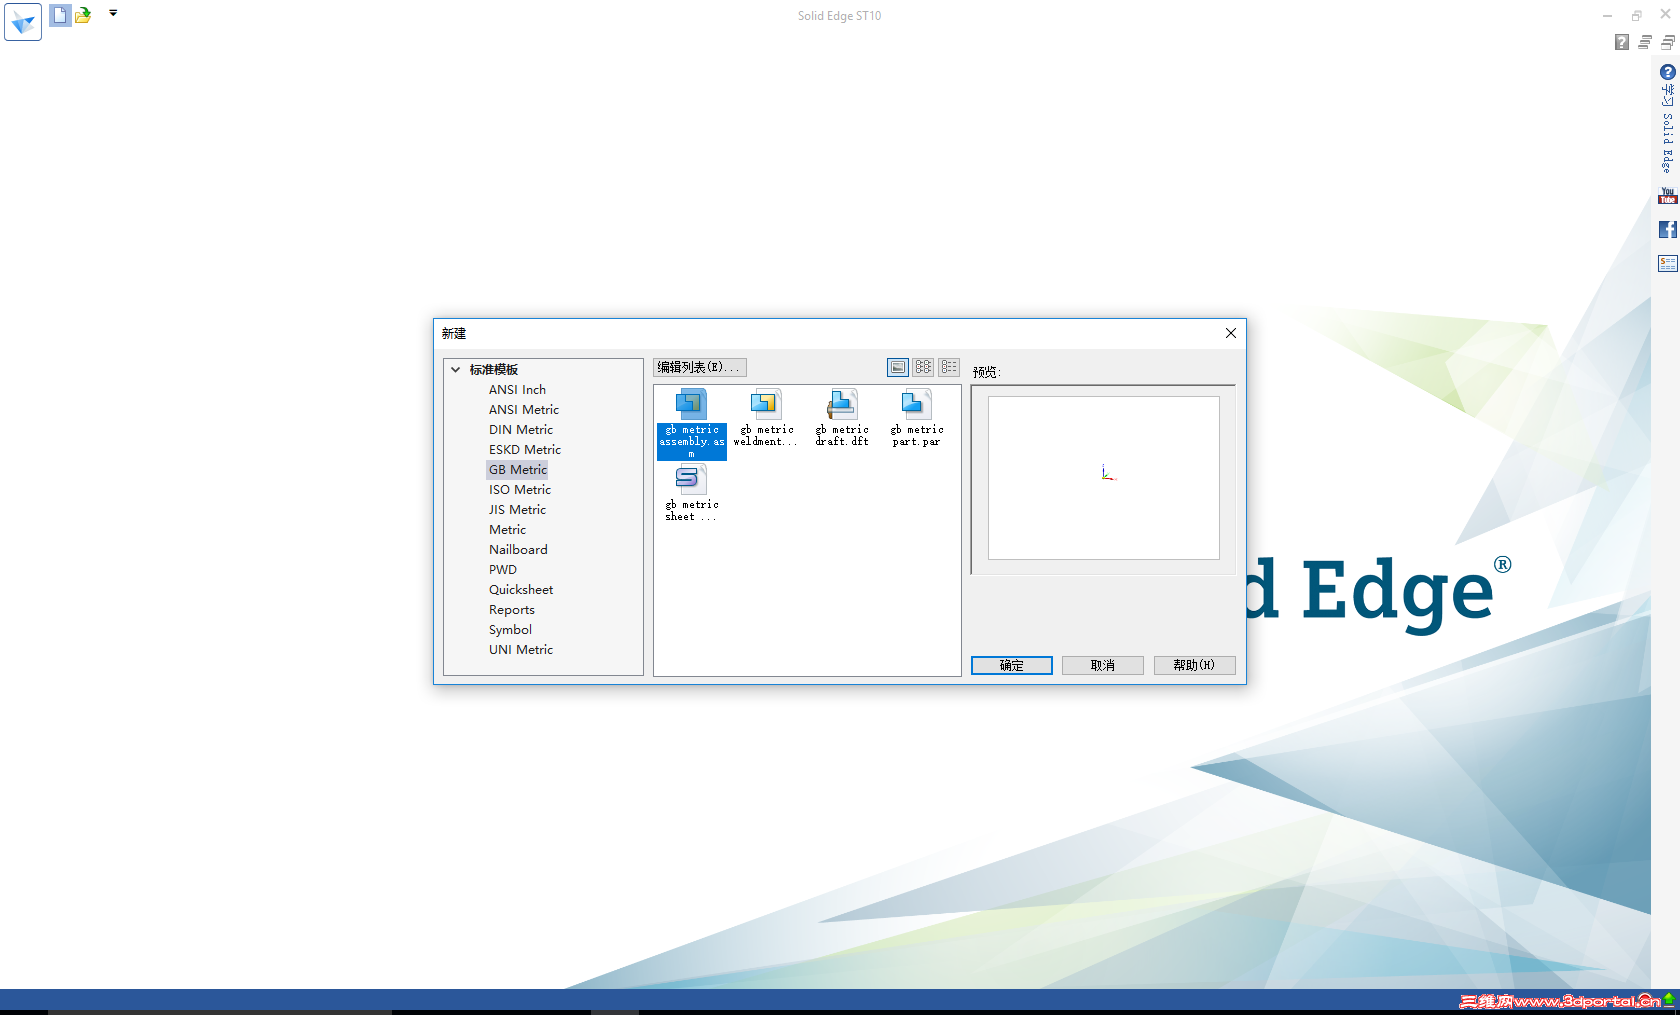Select ANSI Inch template folder

pos(517,390)
